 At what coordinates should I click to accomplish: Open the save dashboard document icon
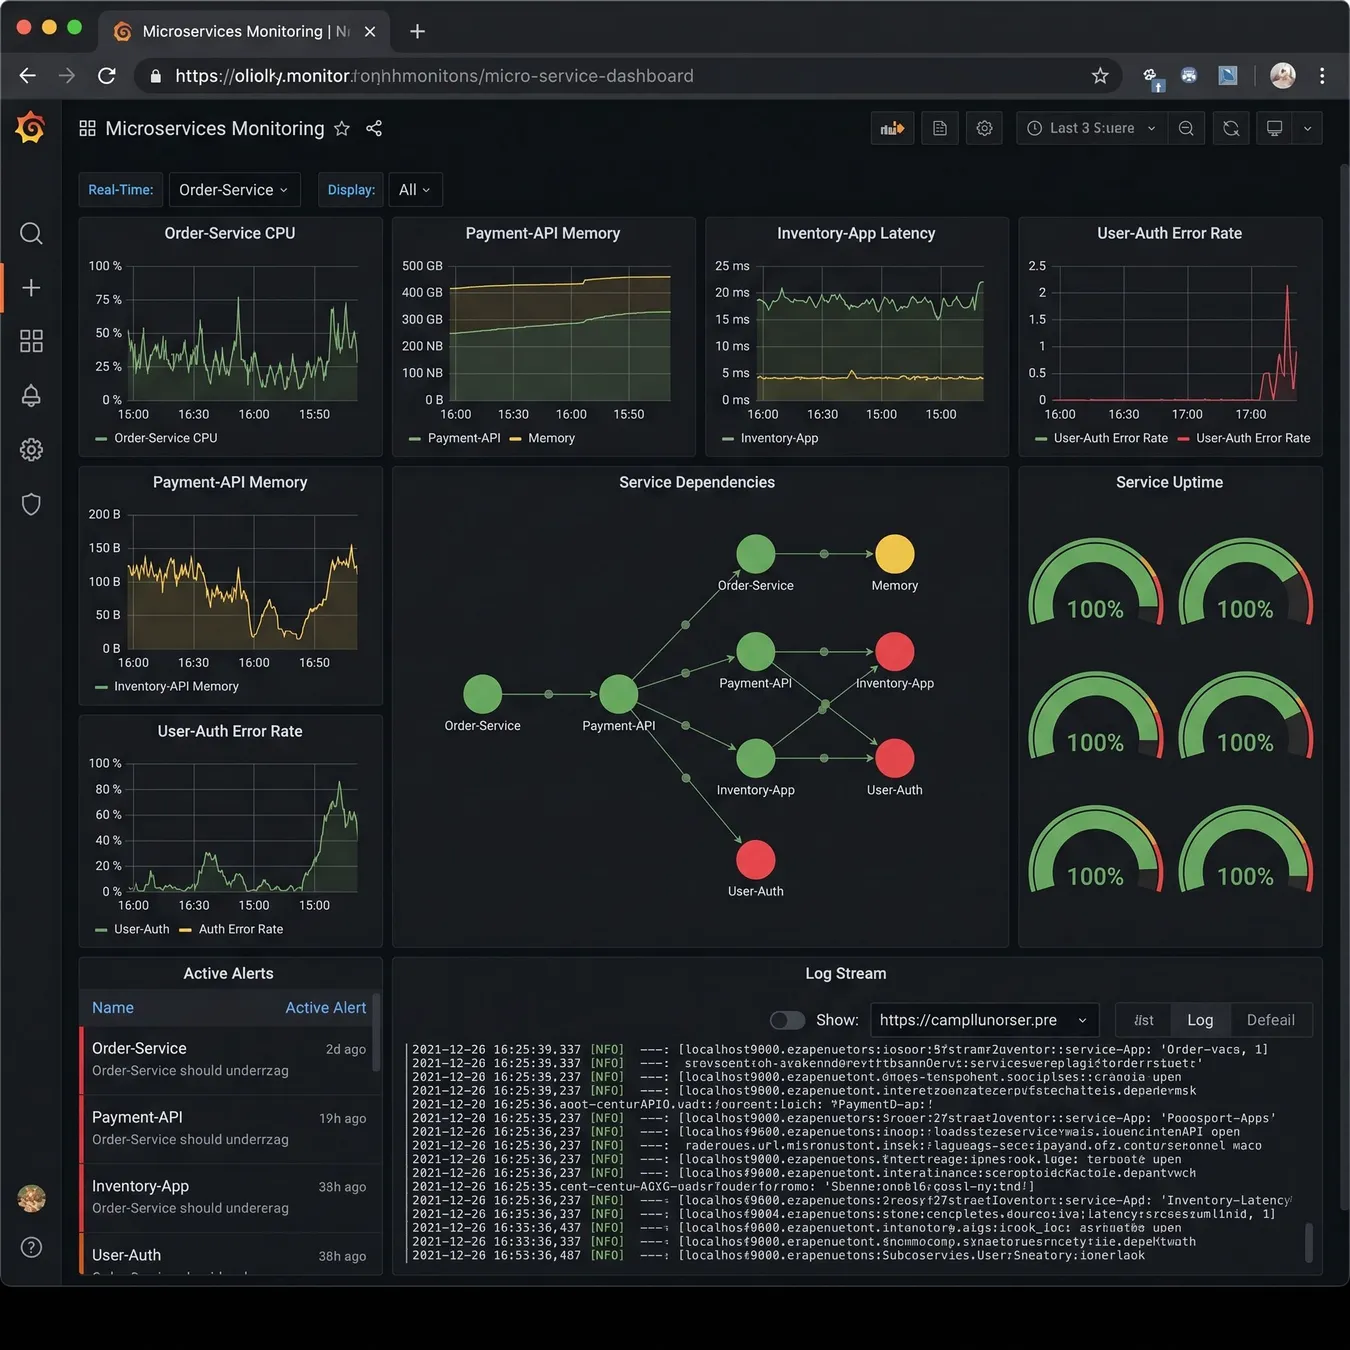(940, 128)
